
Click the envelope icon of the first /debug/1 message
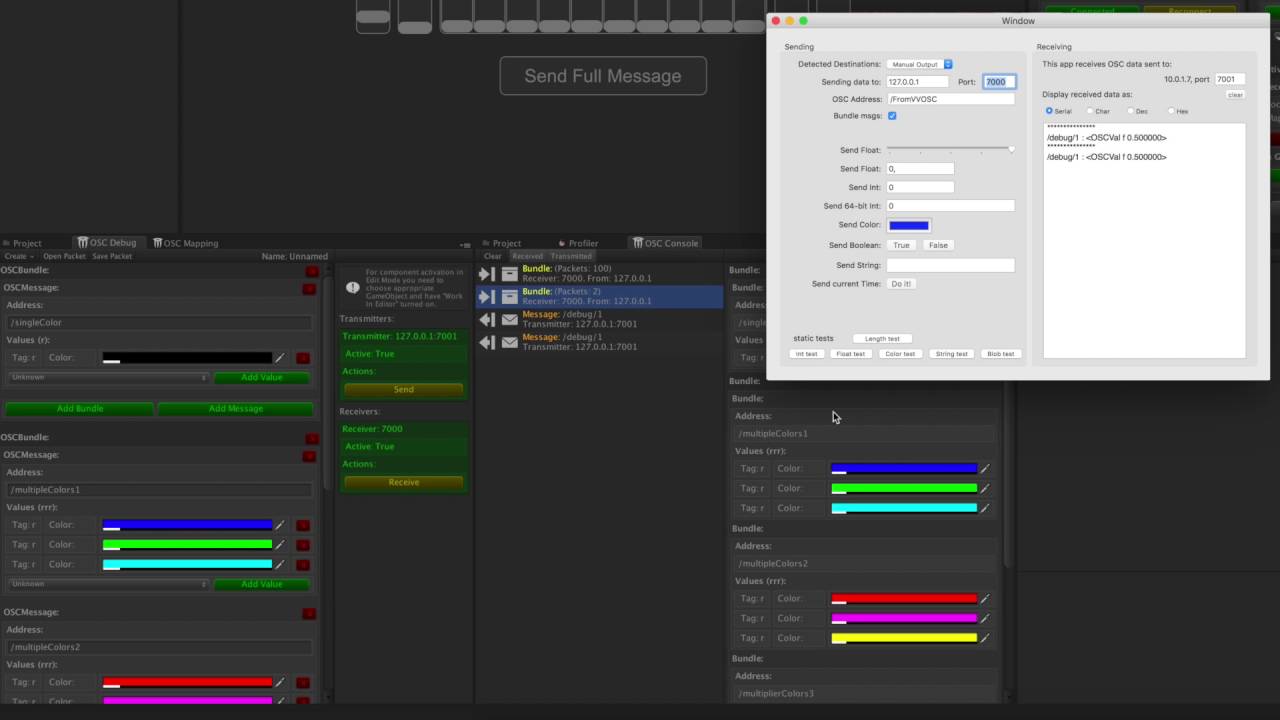(509, 320)
